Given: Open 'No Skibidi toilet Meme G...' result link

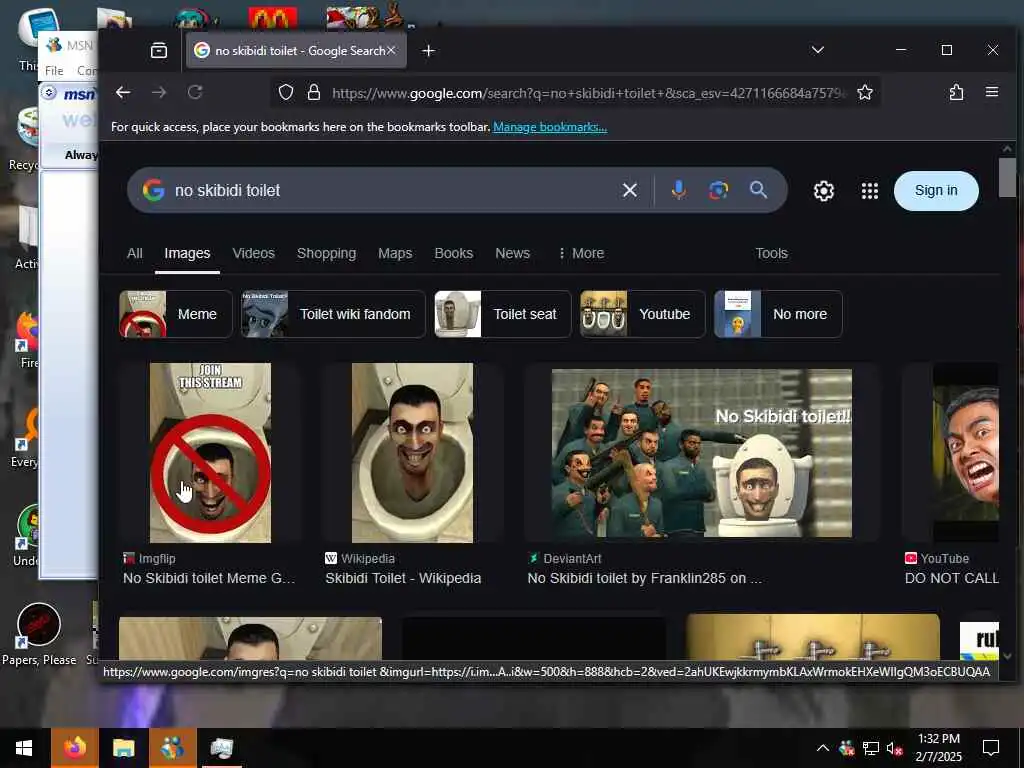Looking at the screenshot, I should tap(209, 578).
